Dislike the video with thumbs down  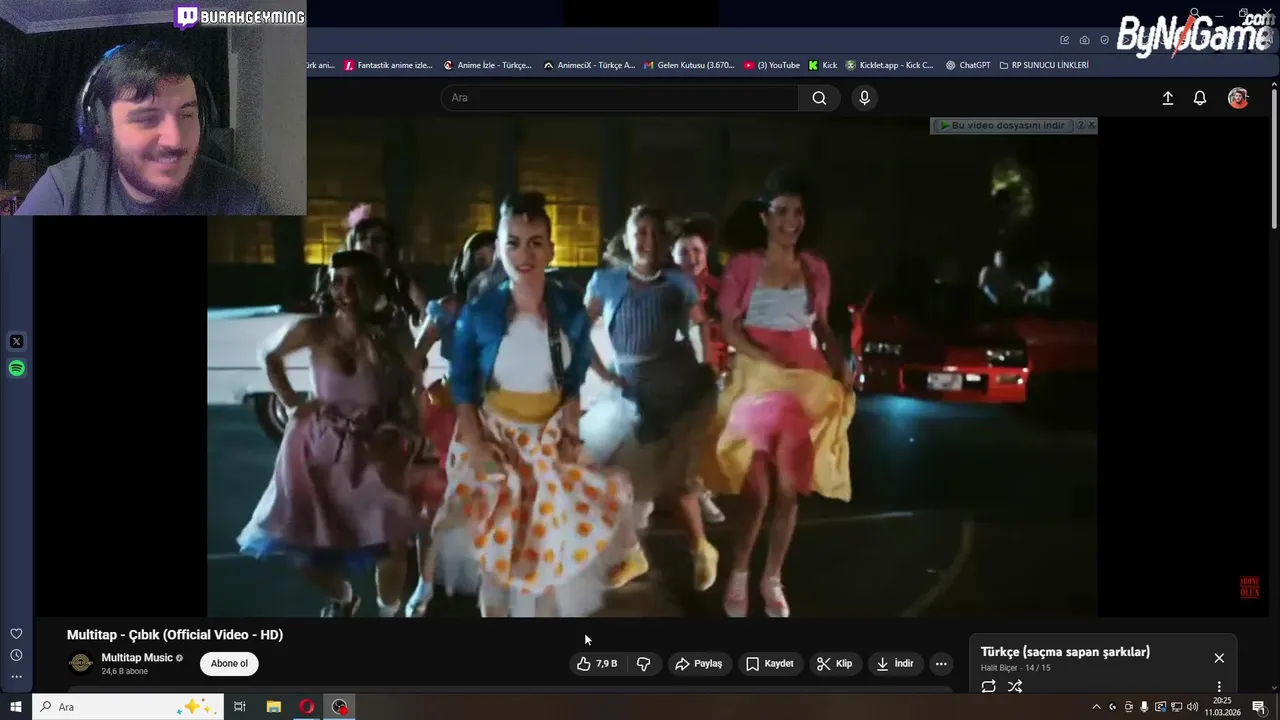pyautogui.click(x=644, y=664)
